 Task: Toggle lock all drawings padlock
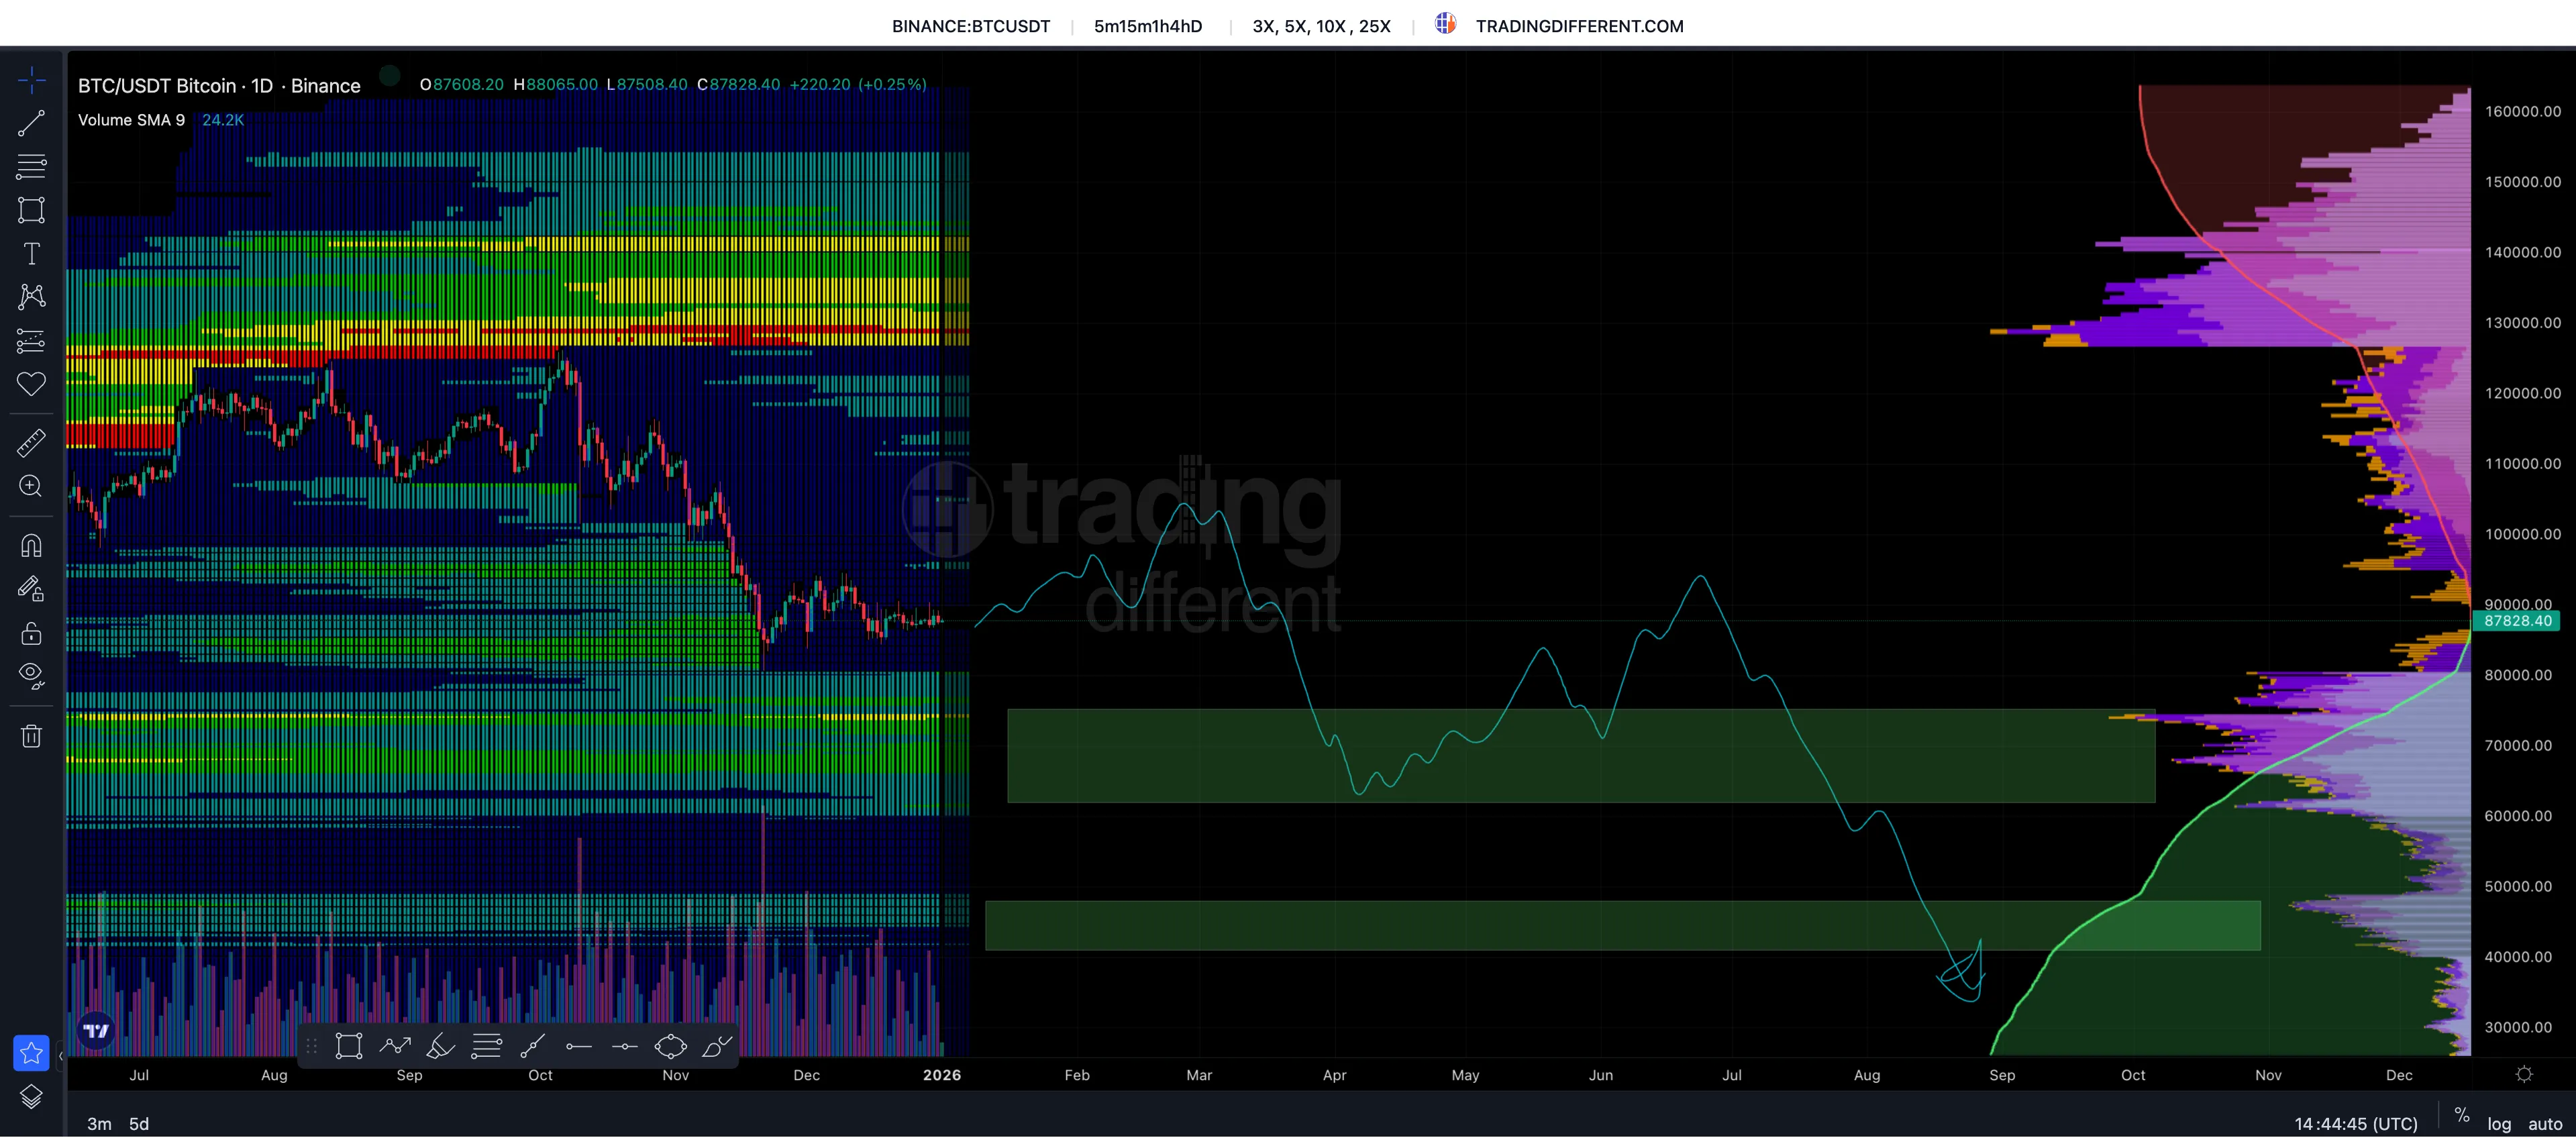31,633
